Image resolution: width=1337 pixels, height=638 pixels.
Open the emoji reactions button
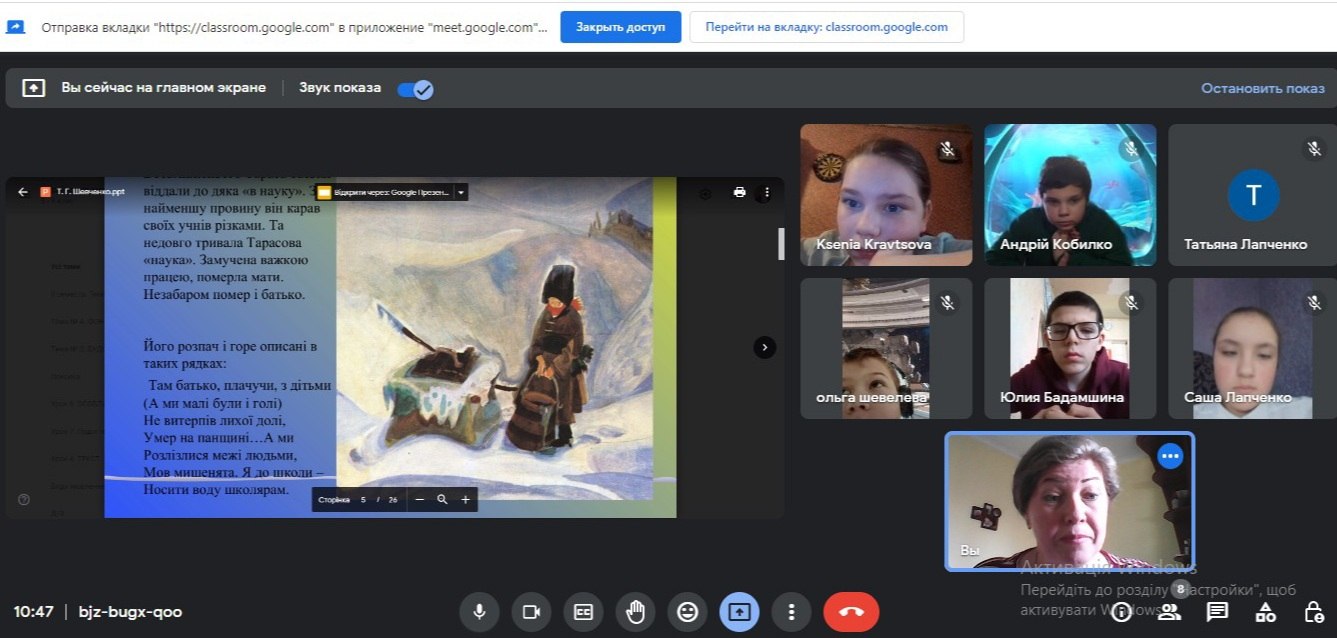pos(687,611)
